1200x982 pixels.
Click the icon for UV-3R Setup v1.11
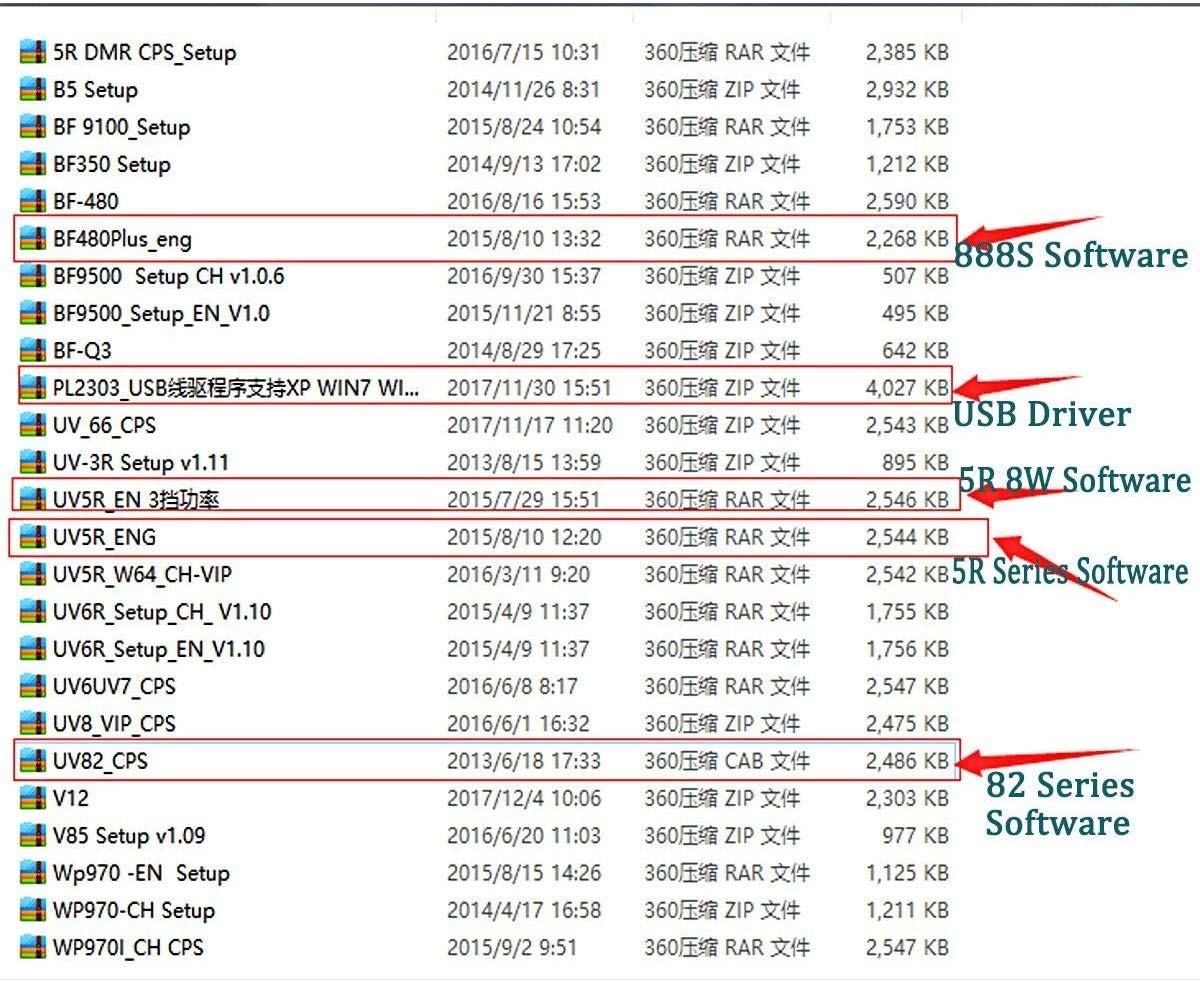[34, 463]
